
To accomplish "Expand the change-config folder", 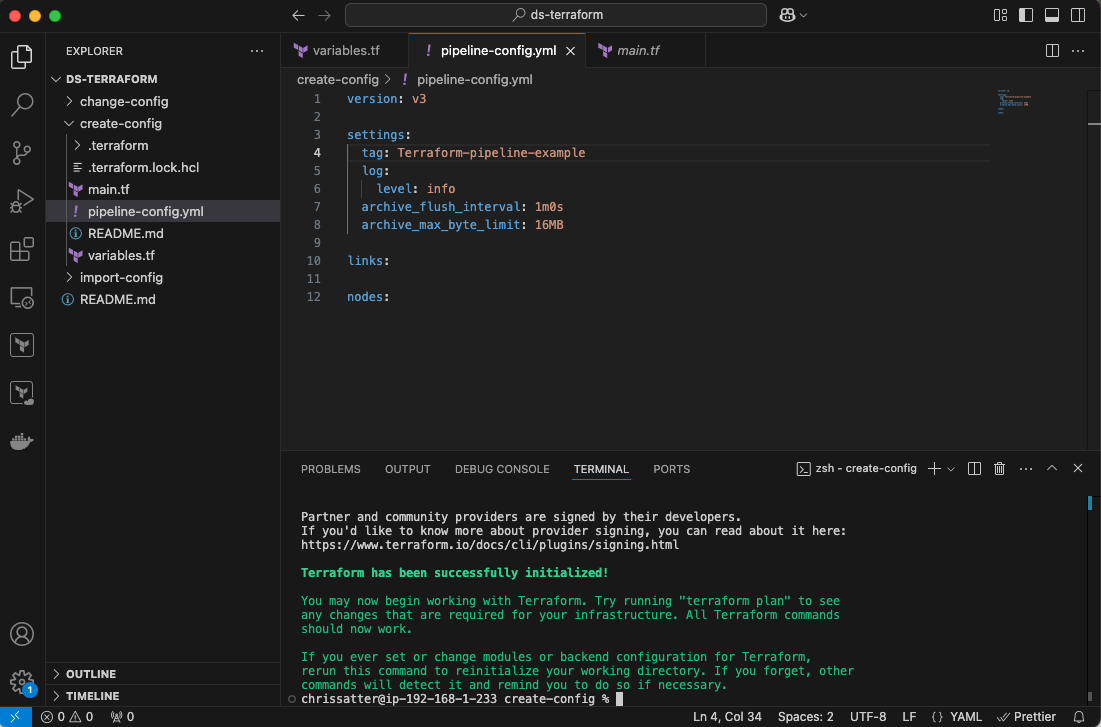I will click(x=123, y=101).
